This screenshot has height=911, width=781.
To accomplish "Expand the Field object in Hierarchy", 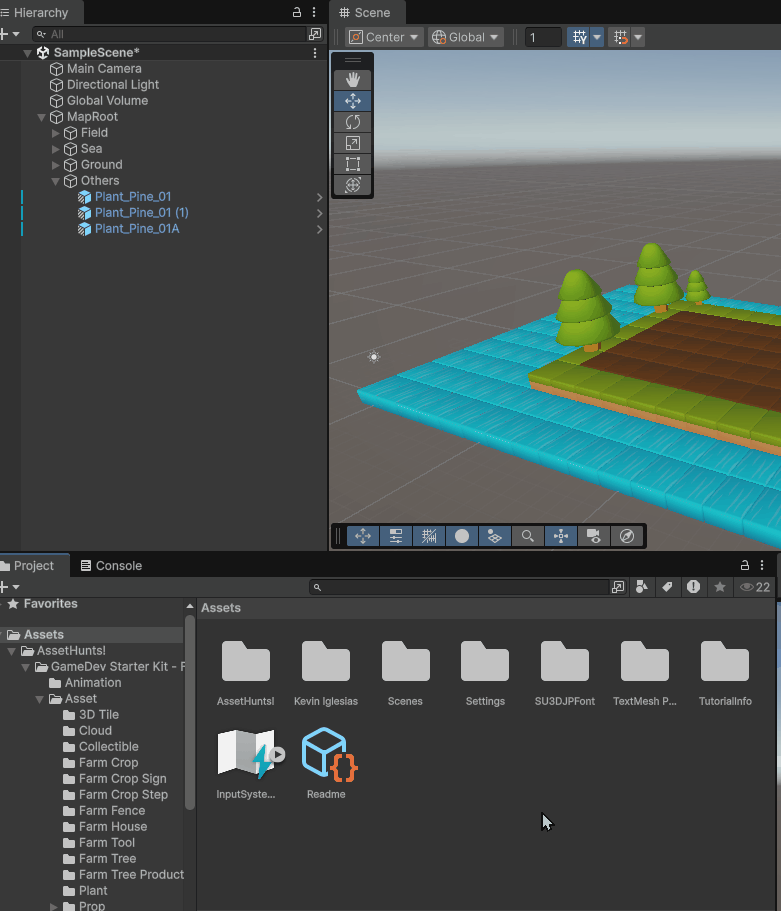I will pos(56,133).
